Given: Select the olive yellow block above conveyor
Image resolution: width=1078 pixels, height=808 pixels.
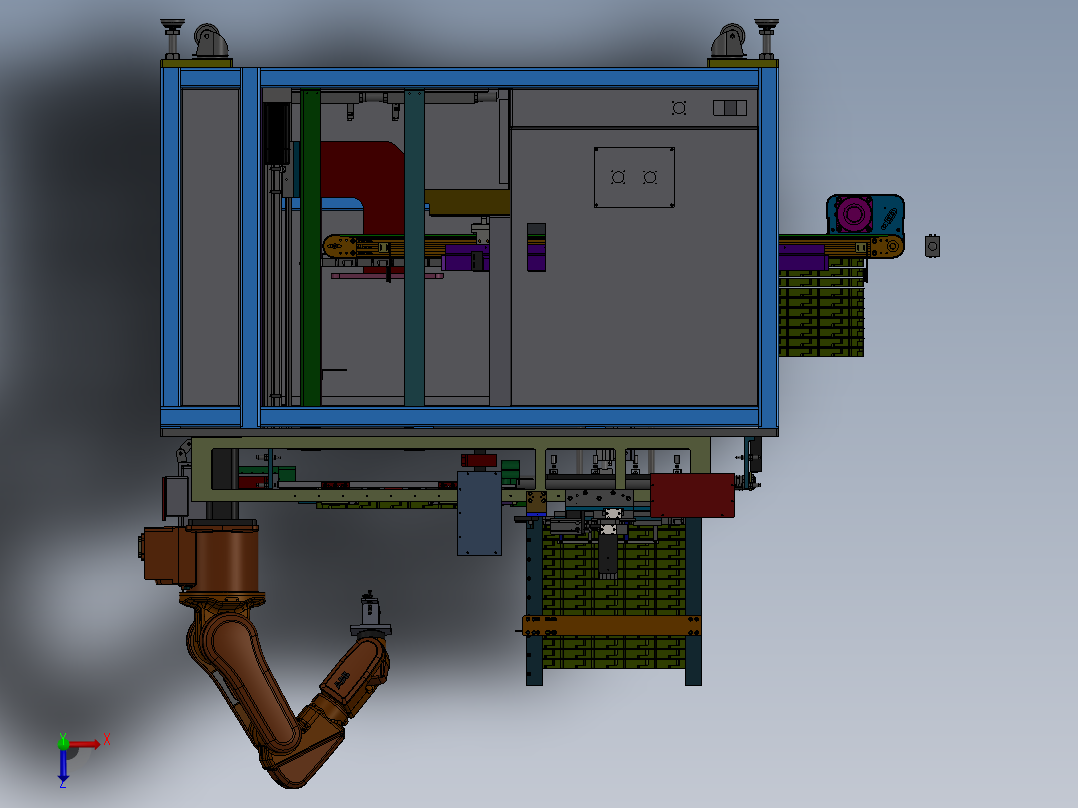Looking at the screenshot, I should (x=468, y=202).
